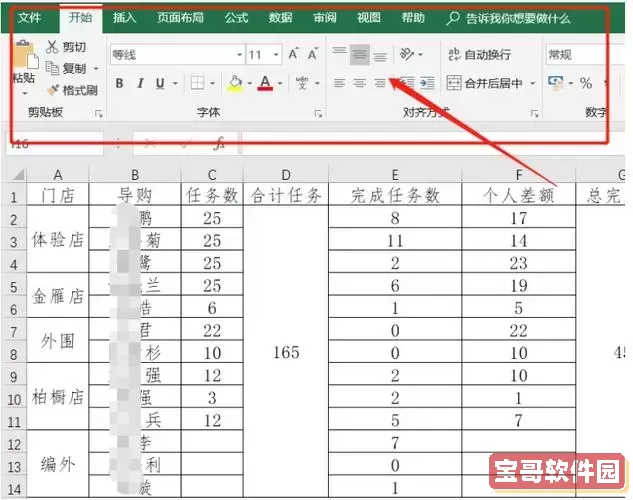The width and height of the screenshot is (633, 500).
Task: Click header cell 完成任务数
Action: tap(395, 195)
